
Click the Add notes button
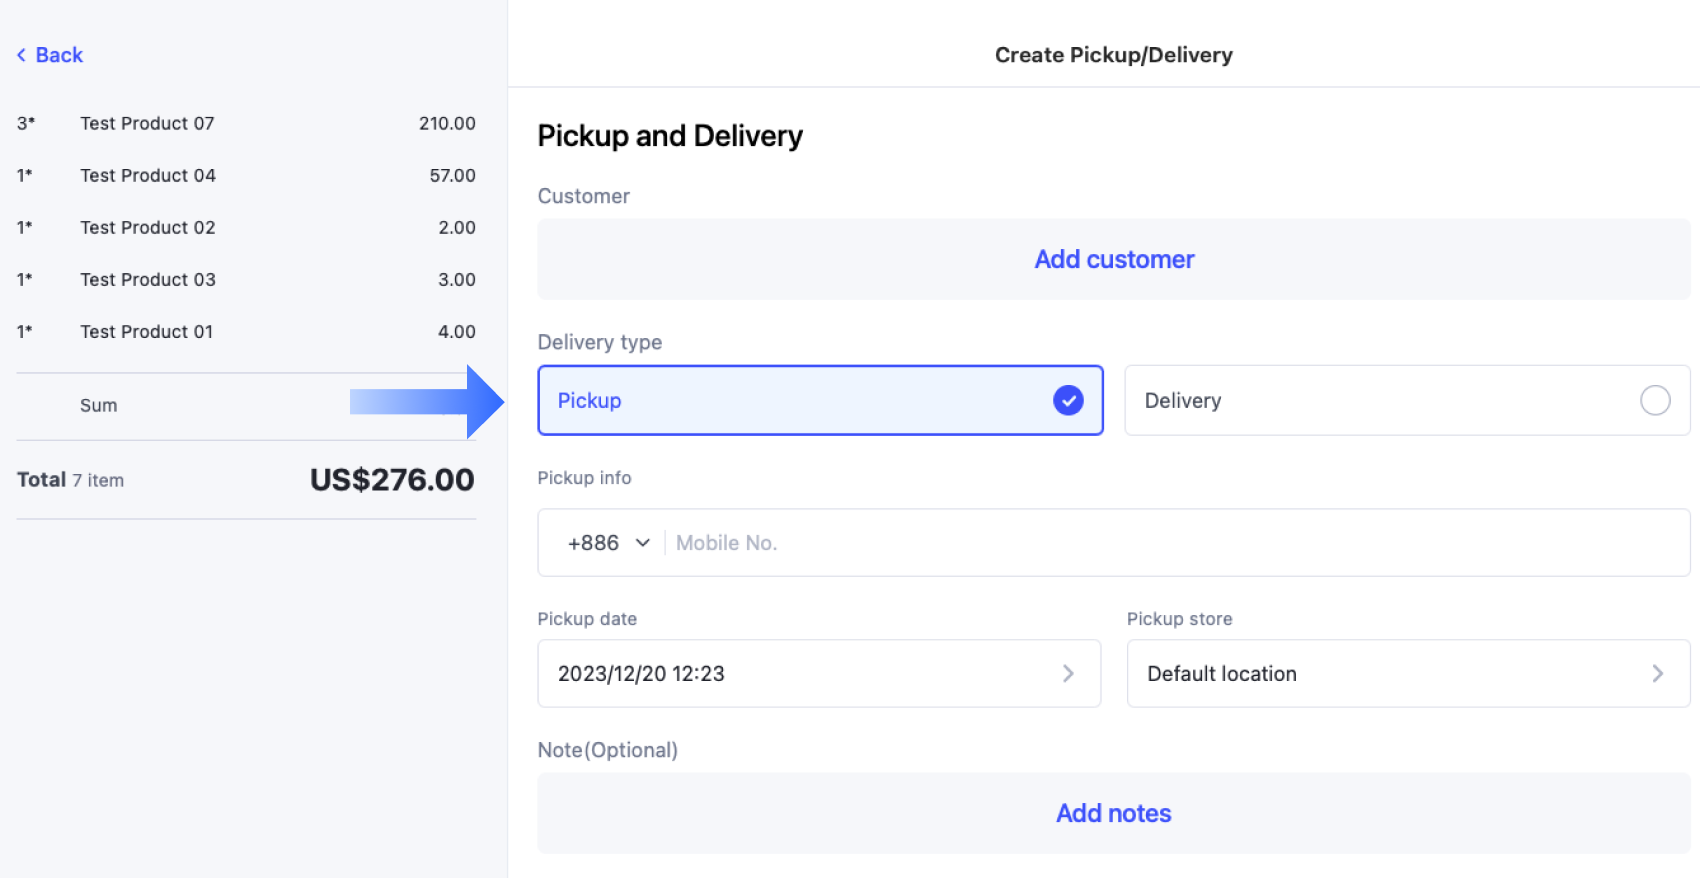click(1113, 813)
